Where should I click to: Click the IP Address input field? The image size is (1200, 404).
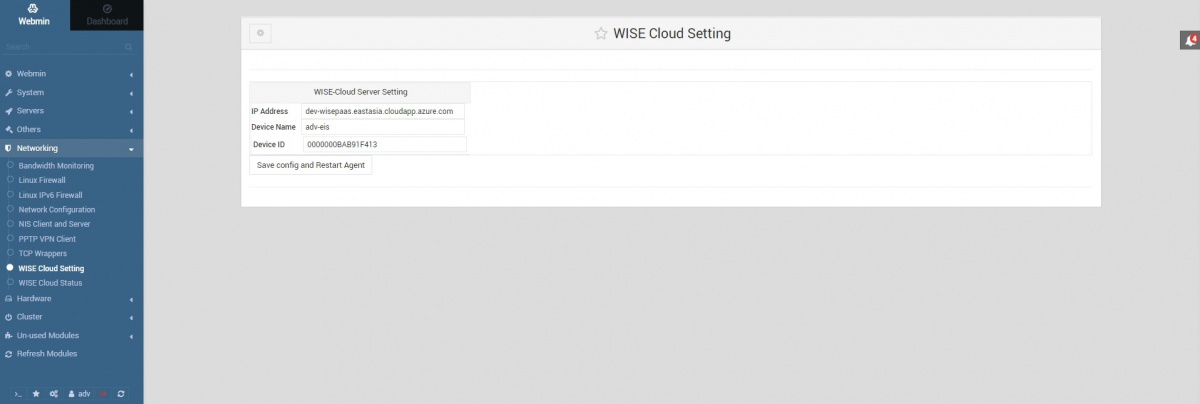pos(383,111)
